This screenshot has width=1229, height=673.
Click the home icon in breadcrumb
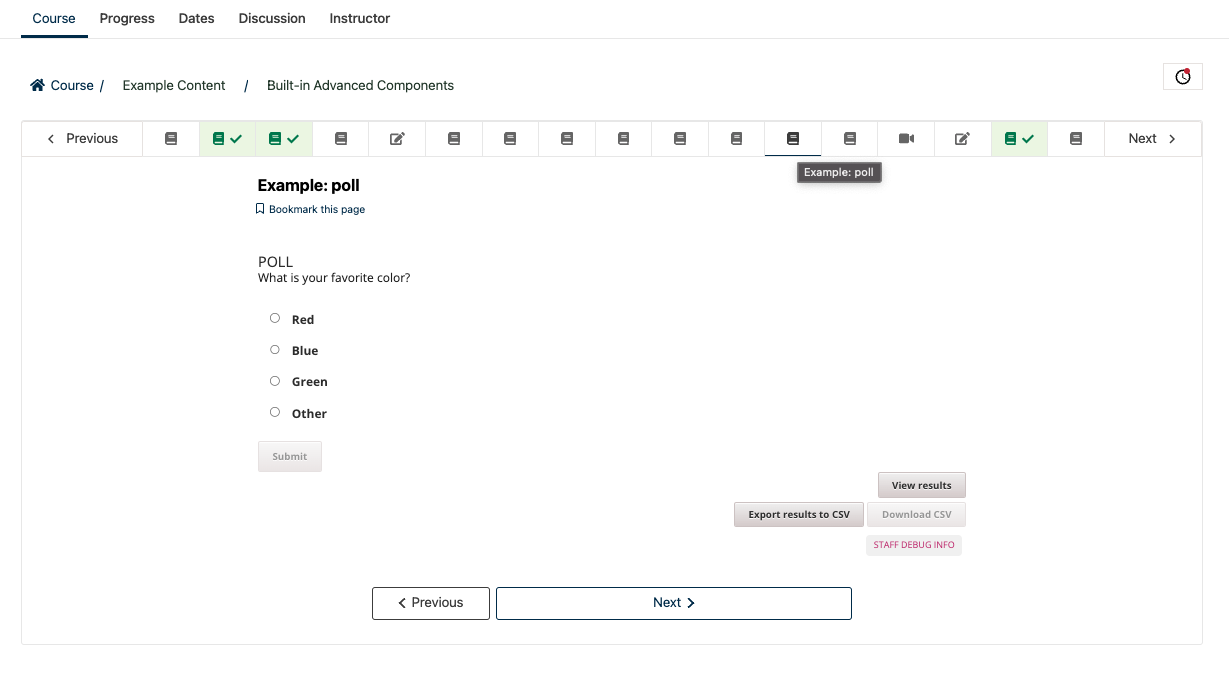pos(38,85)
